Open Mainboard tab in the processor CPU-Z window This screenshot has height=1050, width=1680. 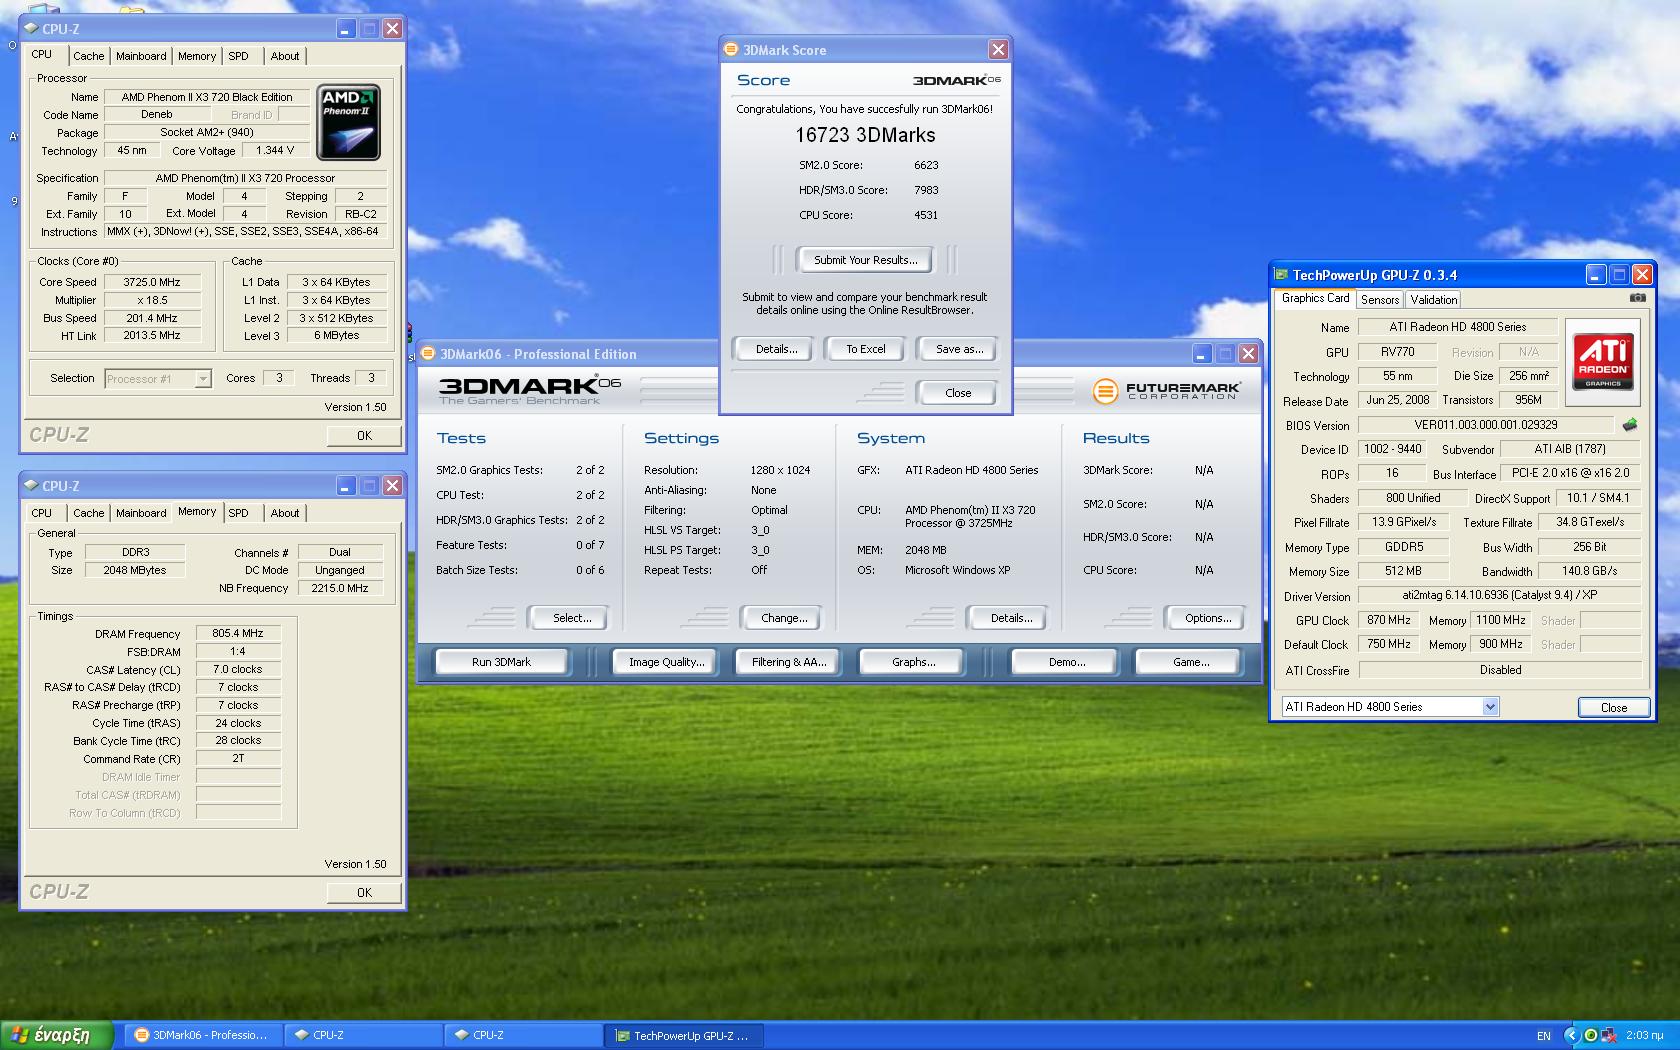141,56
